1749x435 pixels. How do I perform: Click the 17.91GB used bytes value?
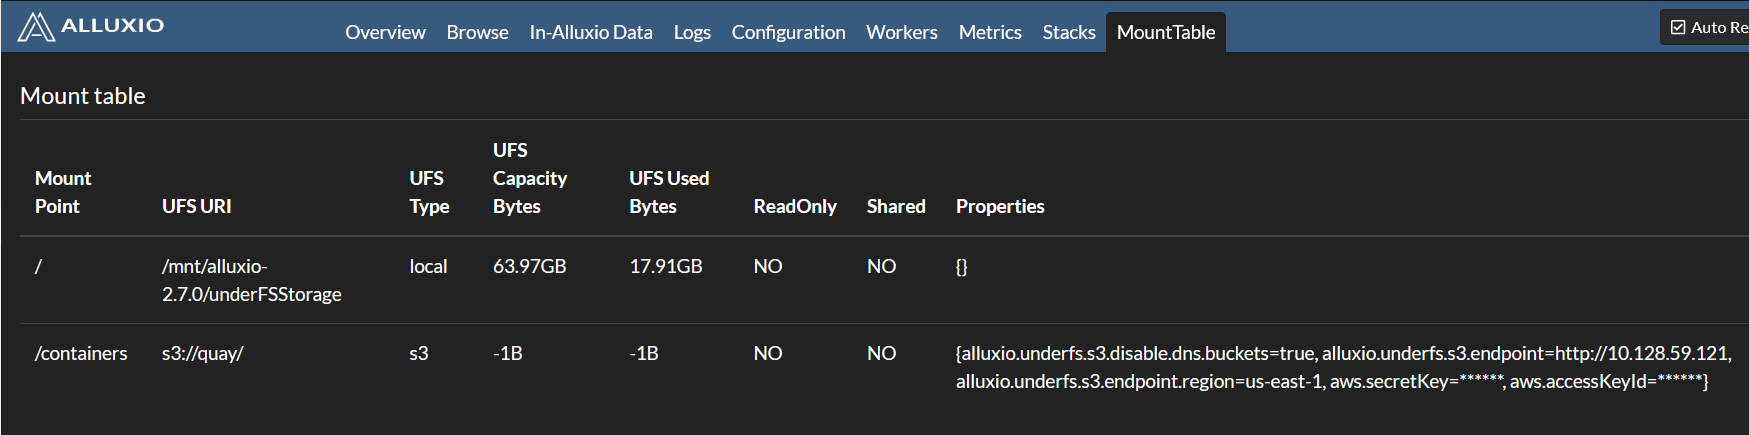click(x=666, y=266)
